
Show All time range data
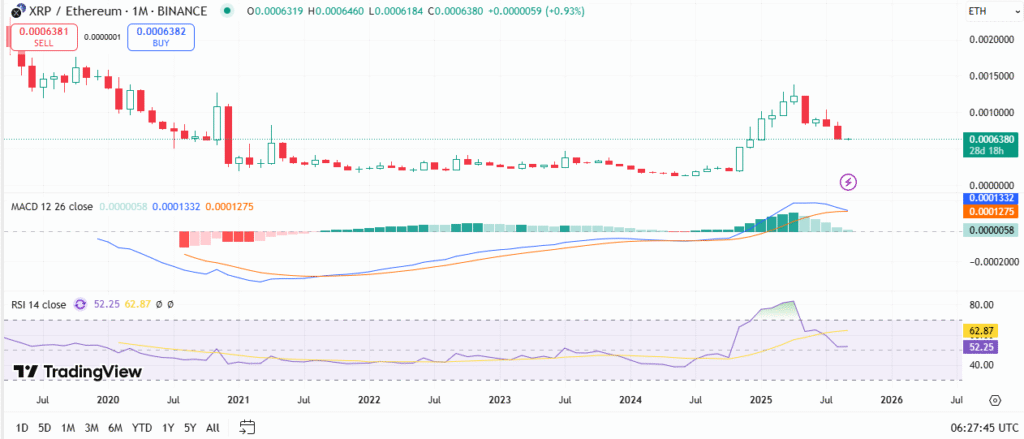(x=212, y=427)
